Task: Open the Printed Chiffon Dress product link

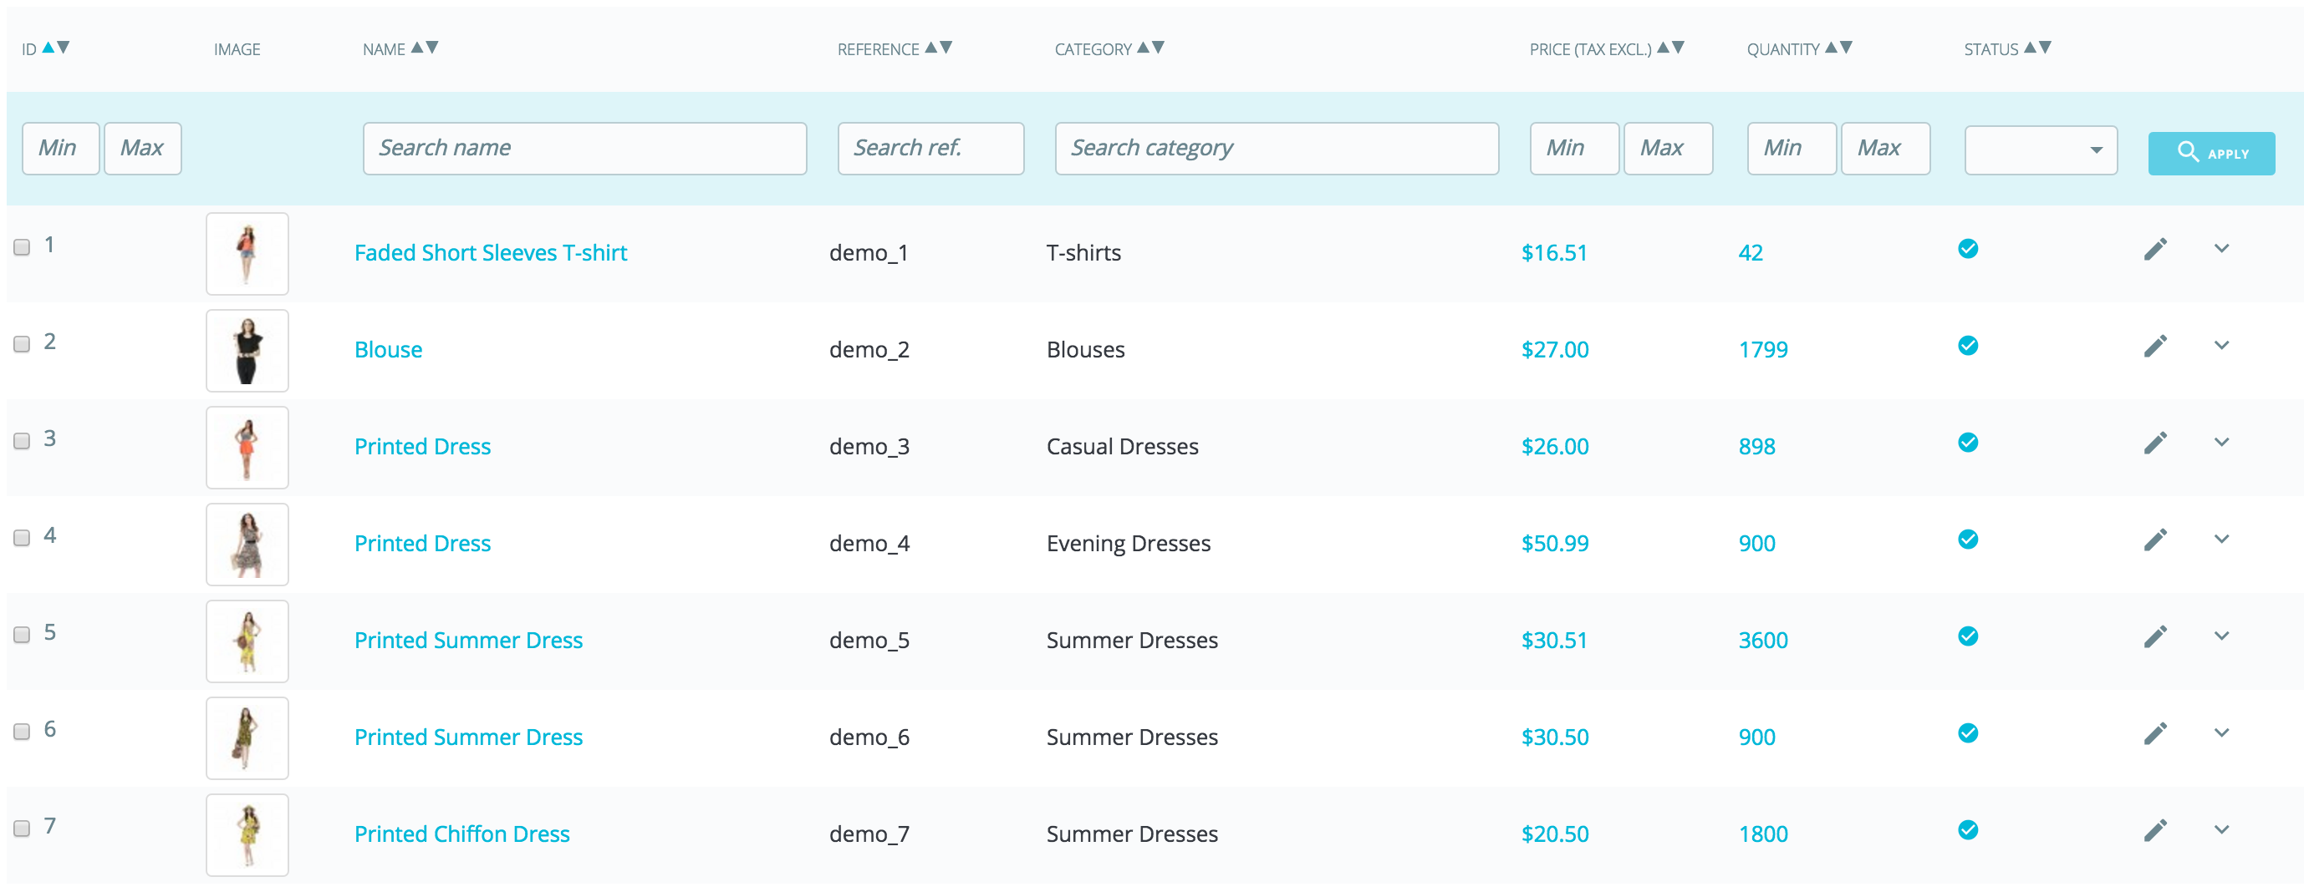Action: [x=462, y=834]
